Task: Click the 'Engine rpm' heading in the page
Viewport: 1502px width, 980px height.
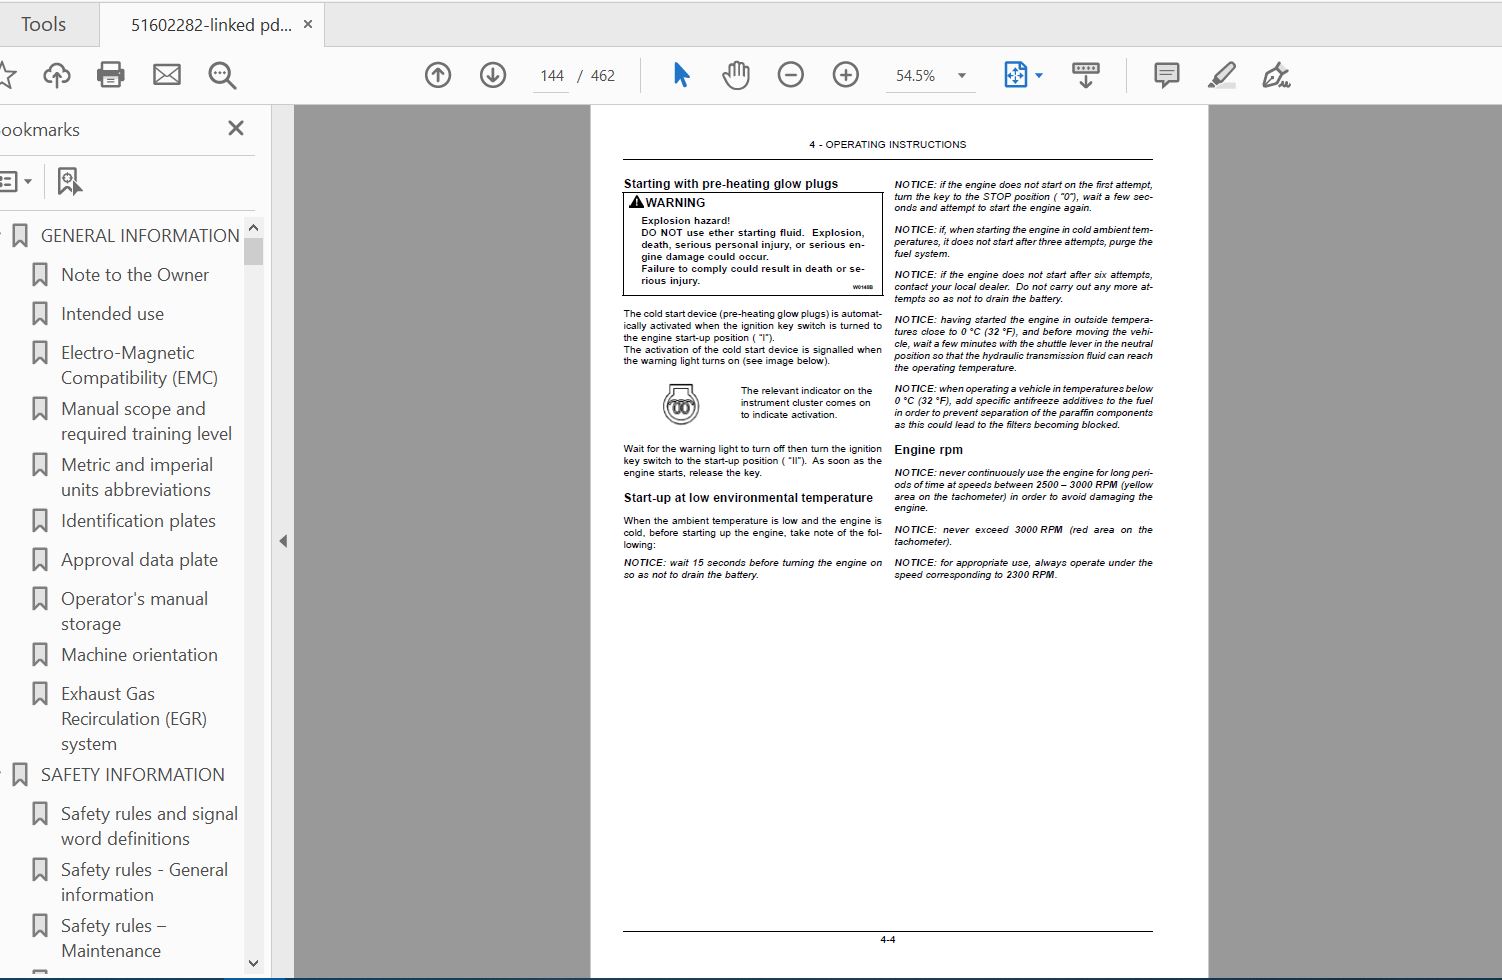Action: point(928,450)
